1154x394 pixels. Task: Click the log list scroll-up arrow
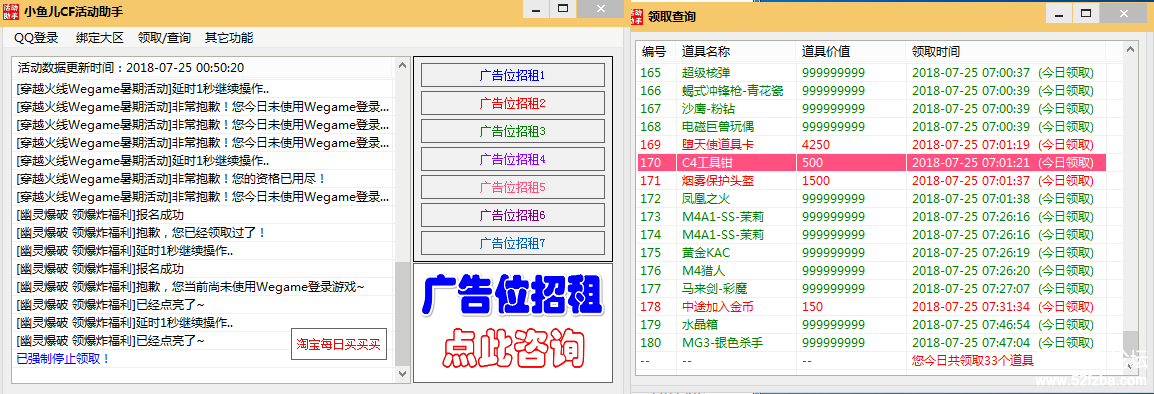point(403,66)
